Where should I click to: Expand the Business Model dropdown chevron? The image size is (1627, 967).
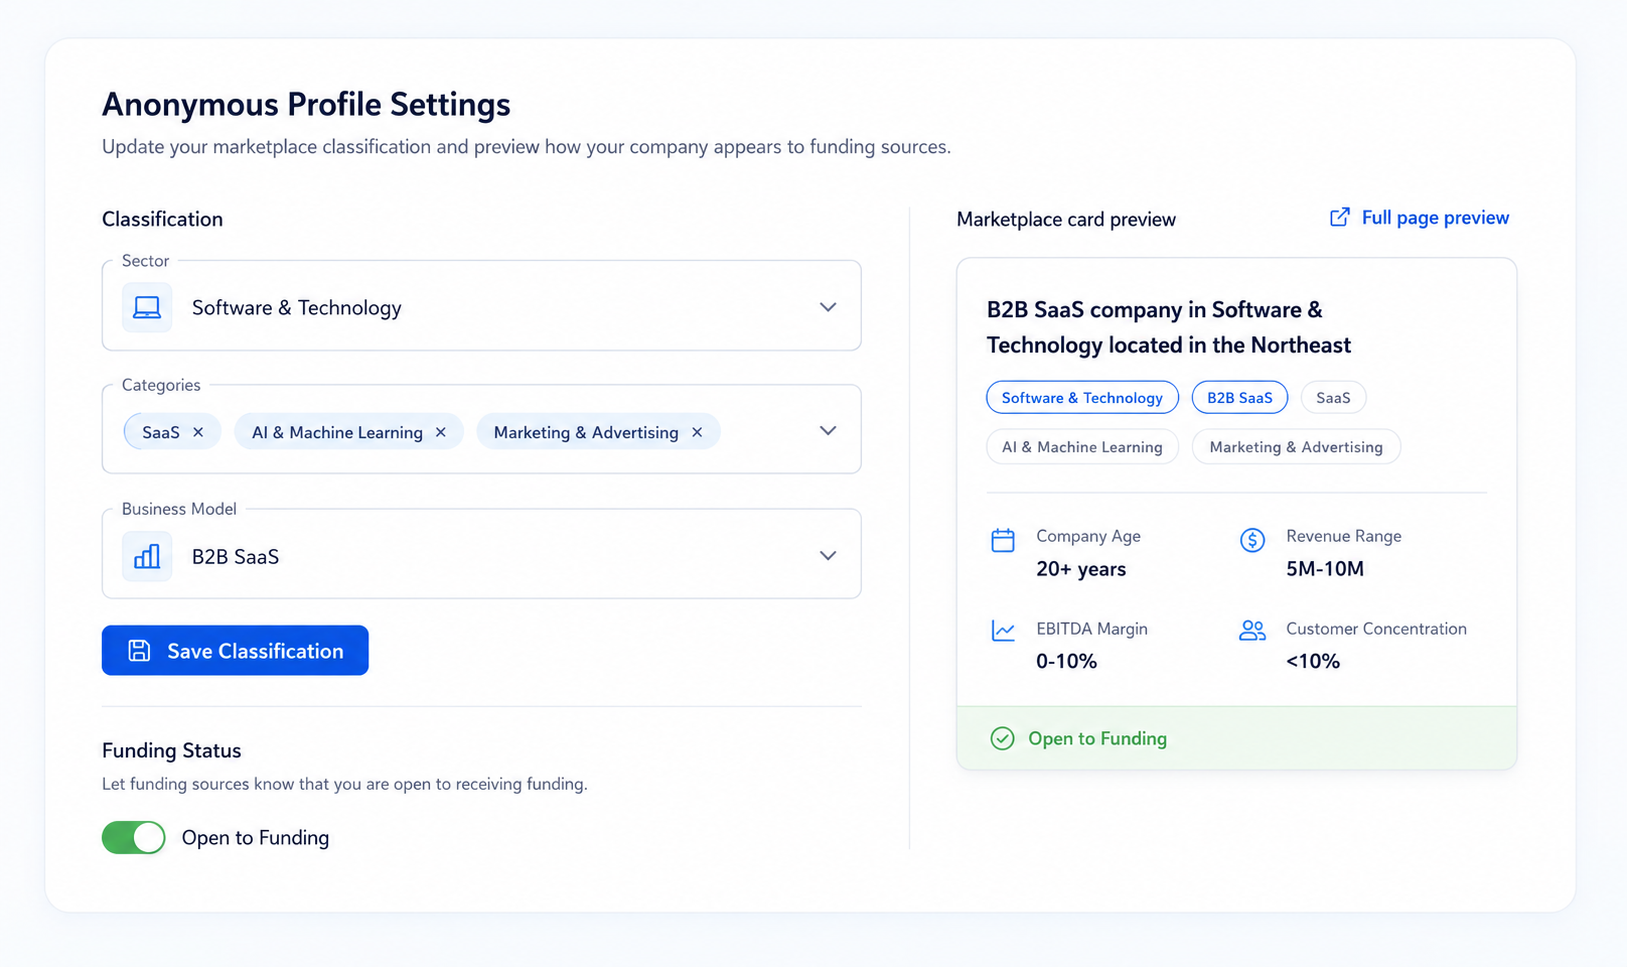(828, 556)
